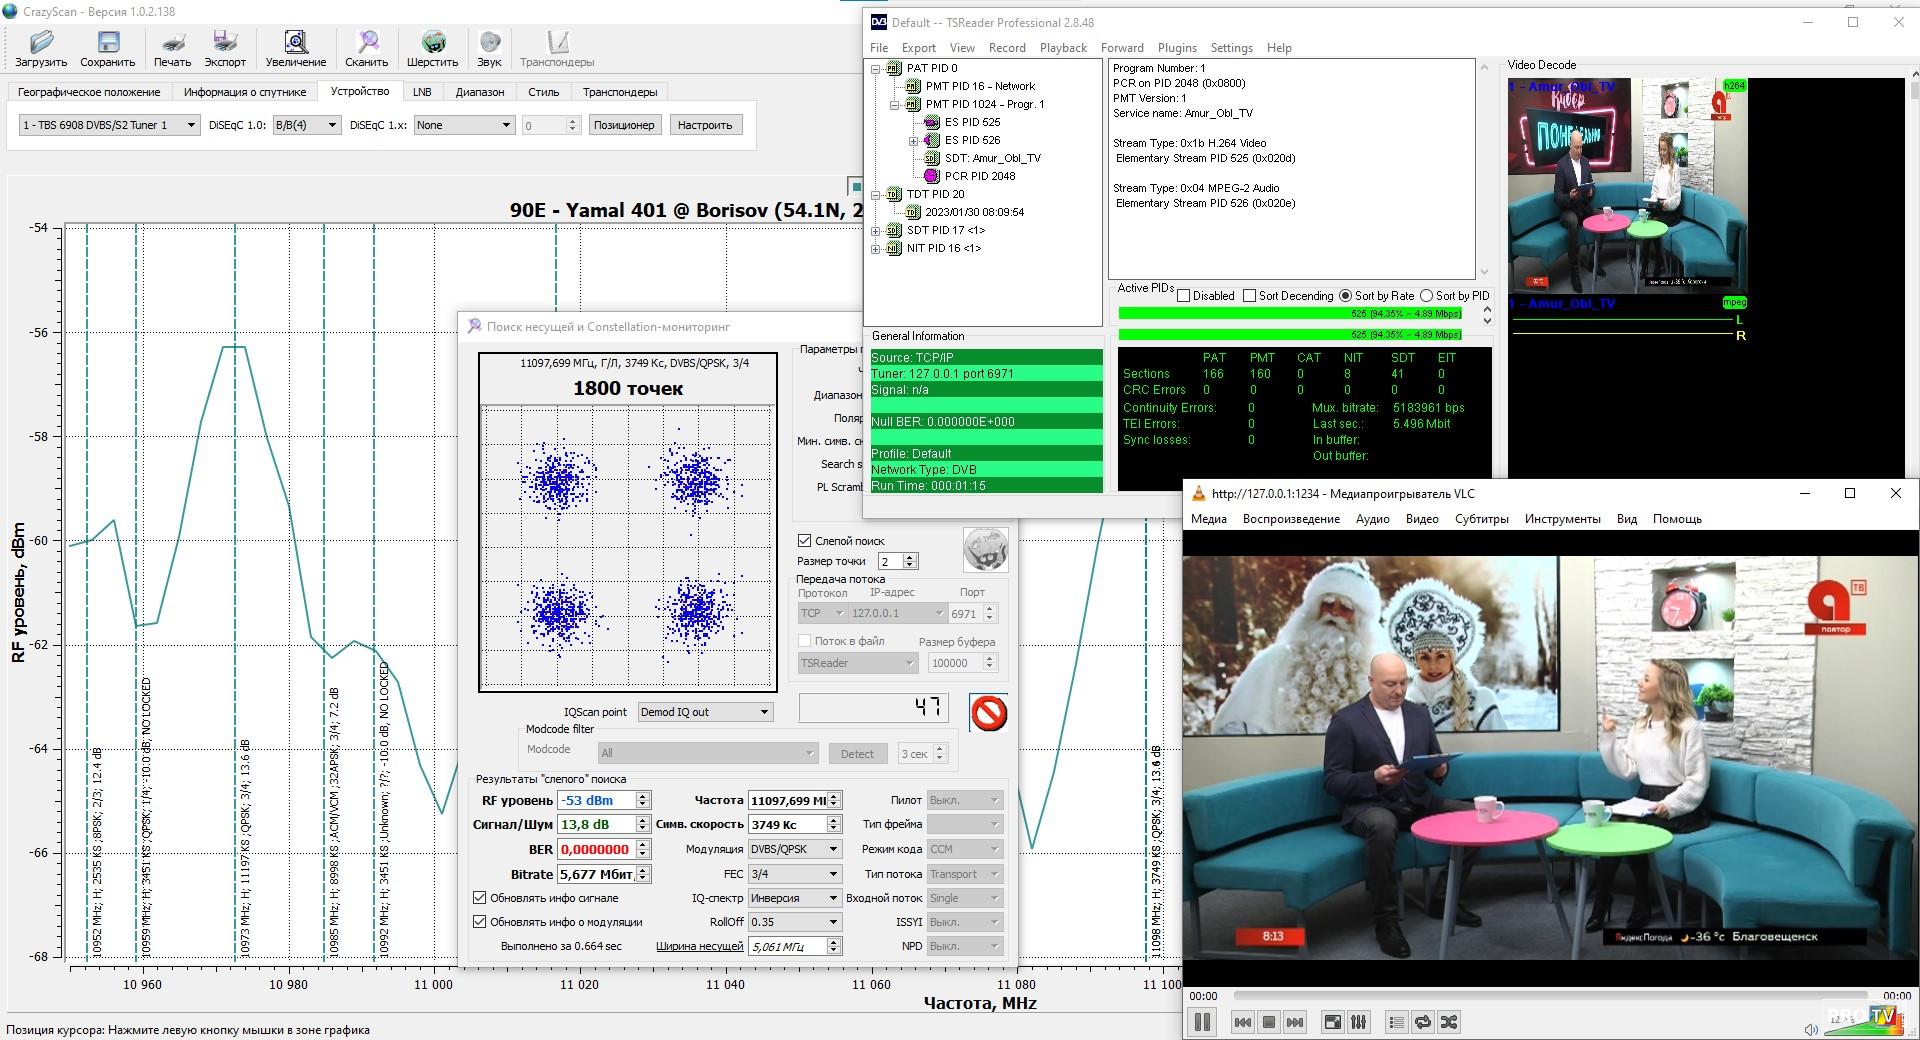Click the VLC playback seek bar

(1550, 996)
